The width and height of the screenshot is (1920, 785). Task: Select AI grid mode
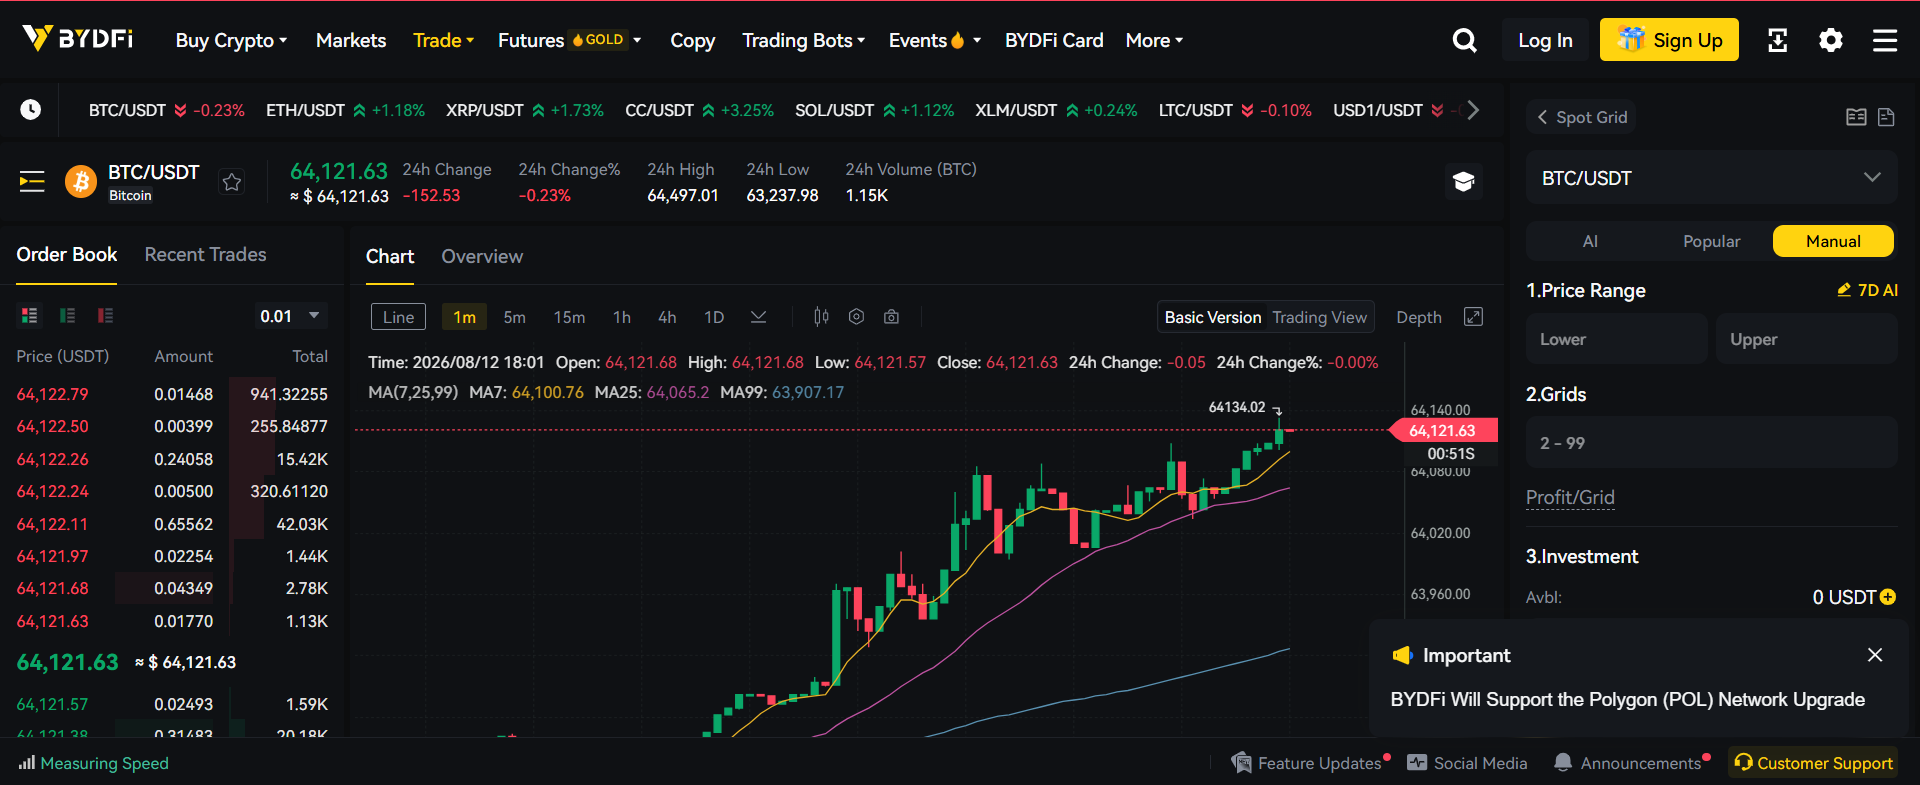pos(1590,241)
